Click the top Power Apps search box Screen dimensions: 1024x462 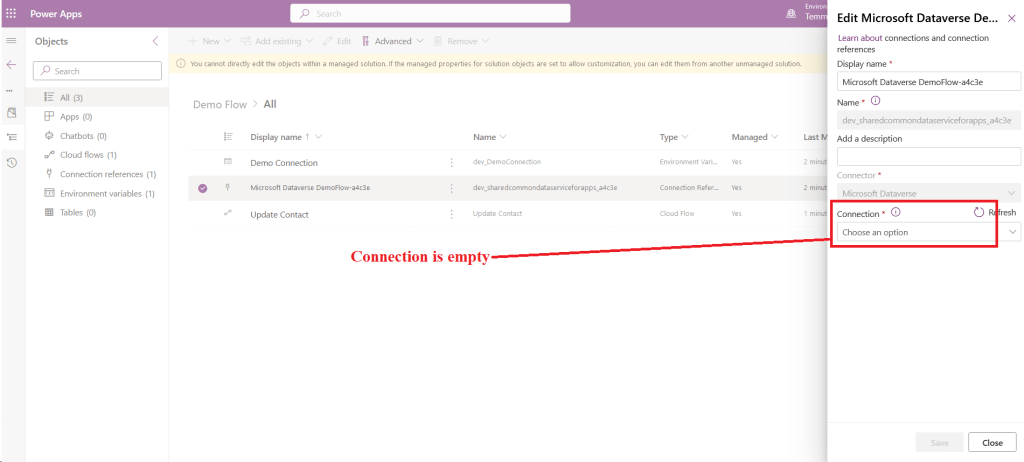(x=430, y=14)
